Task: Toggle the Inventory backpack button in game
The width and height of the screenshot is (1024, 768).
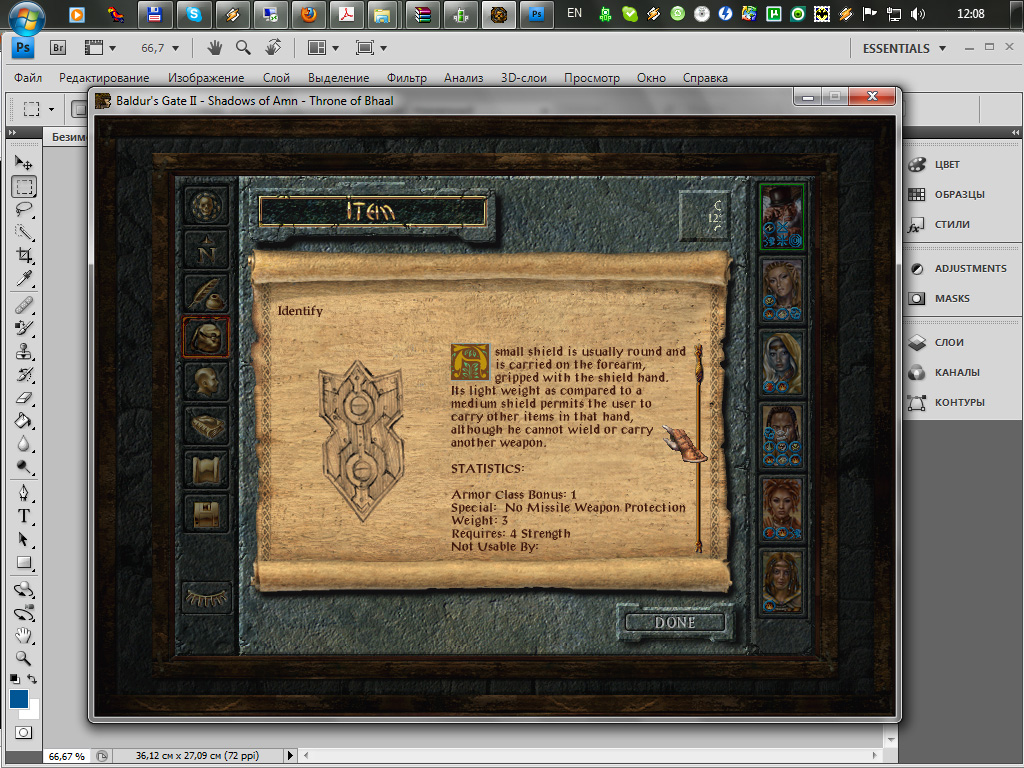Action: tap(206, 337)
